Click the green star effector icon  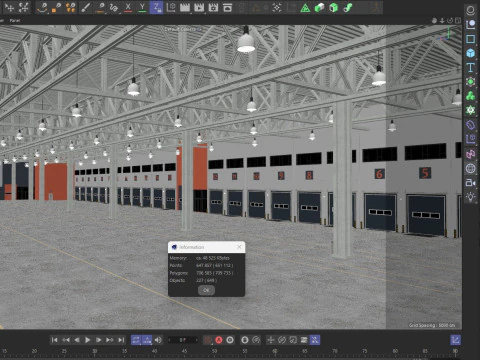tap(470, 110)
